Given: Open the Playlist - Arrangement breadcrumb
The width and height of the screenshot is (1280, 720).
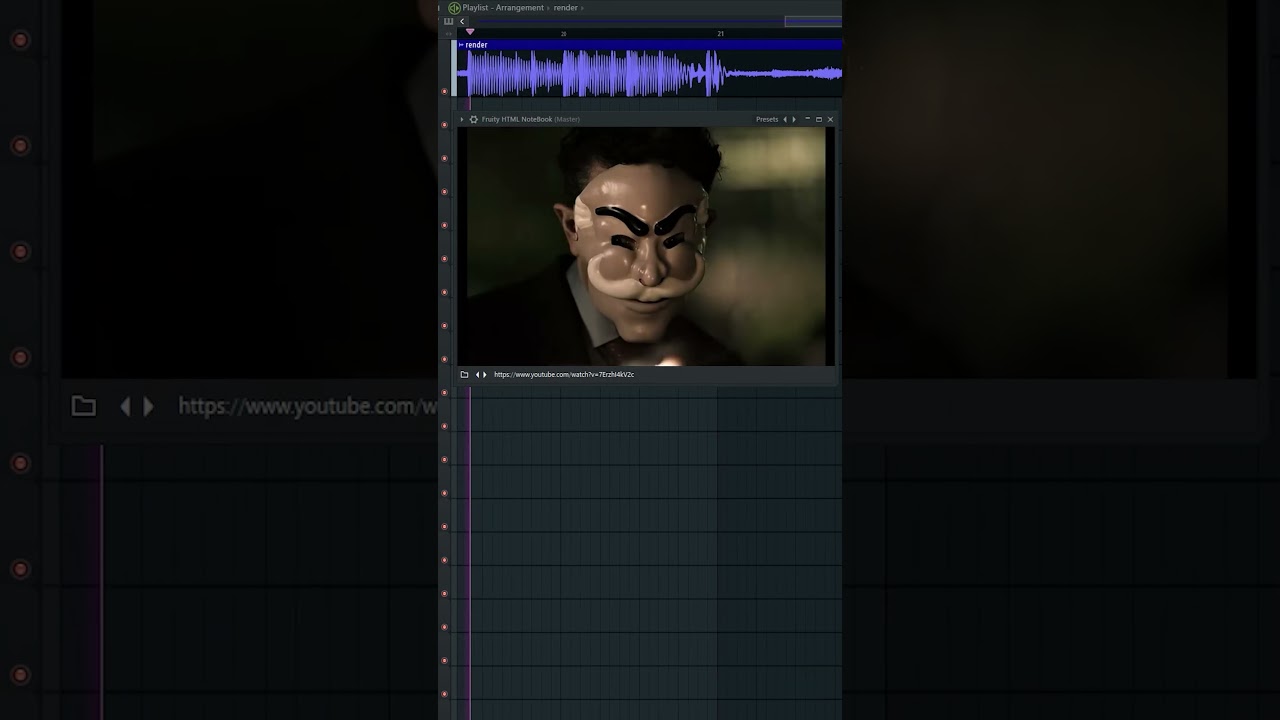Looking at the screenshot, I should pos(503,8).
